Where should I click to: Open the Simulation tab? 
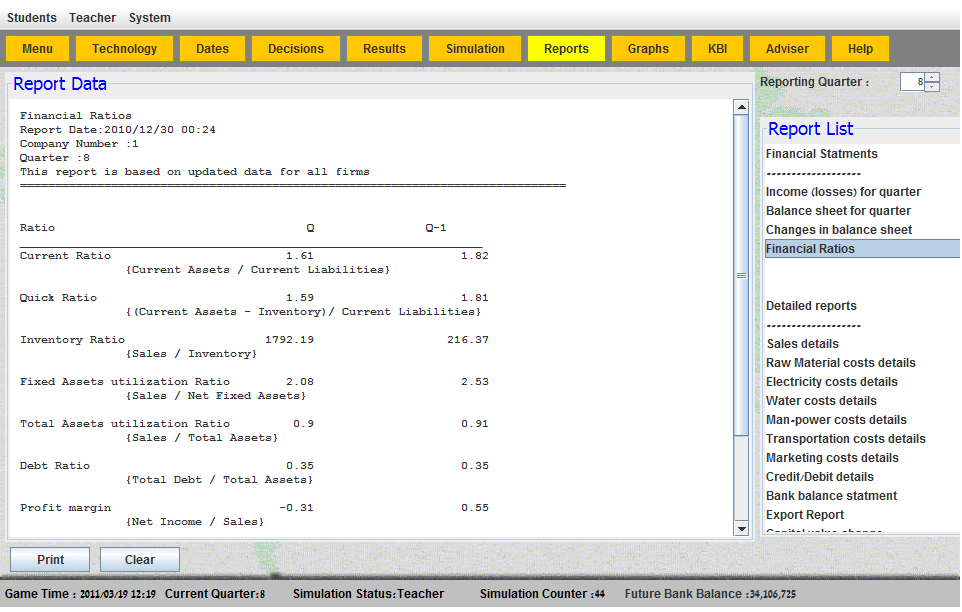475,49
